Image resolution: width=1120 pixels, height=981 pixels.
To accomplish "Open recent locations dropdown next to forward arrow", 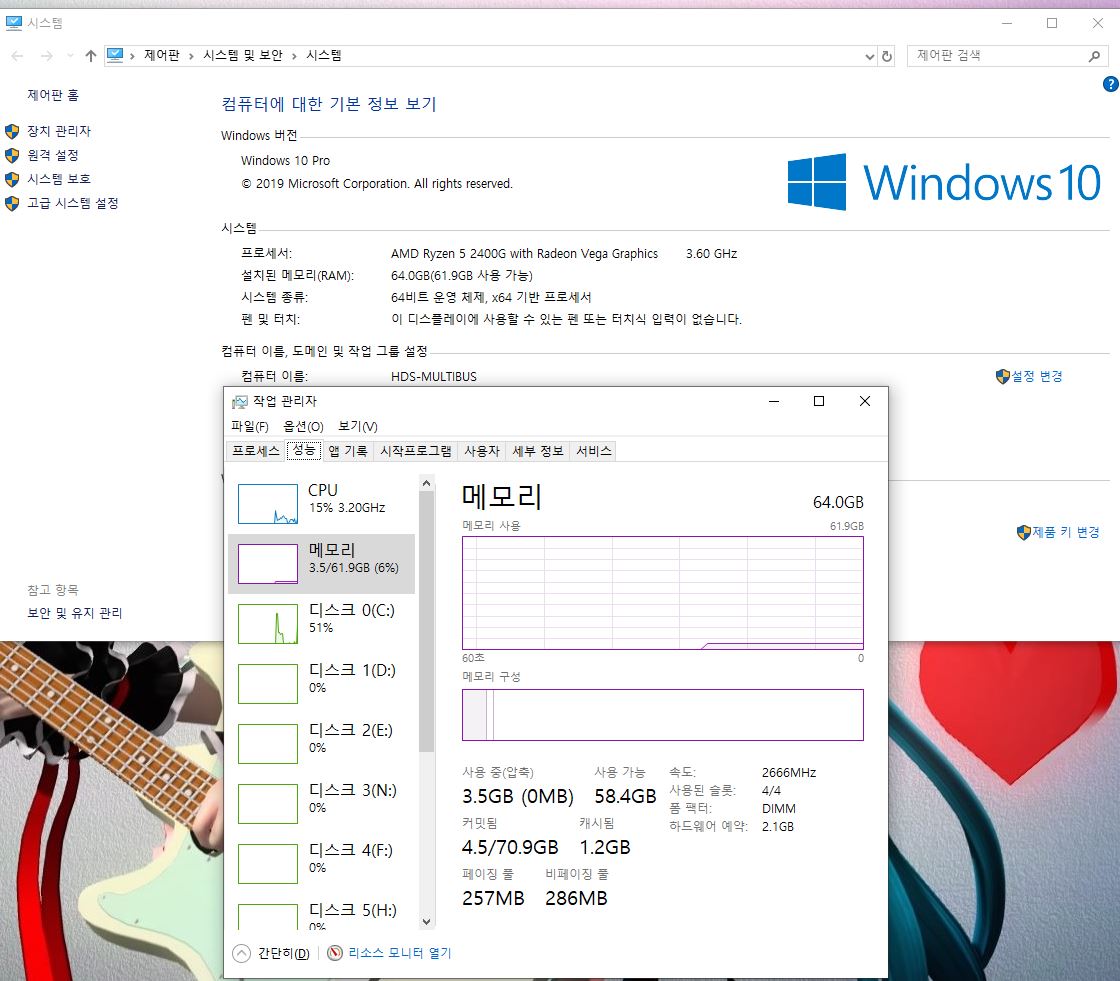I will pyautogui.click(x=70, y=56).
